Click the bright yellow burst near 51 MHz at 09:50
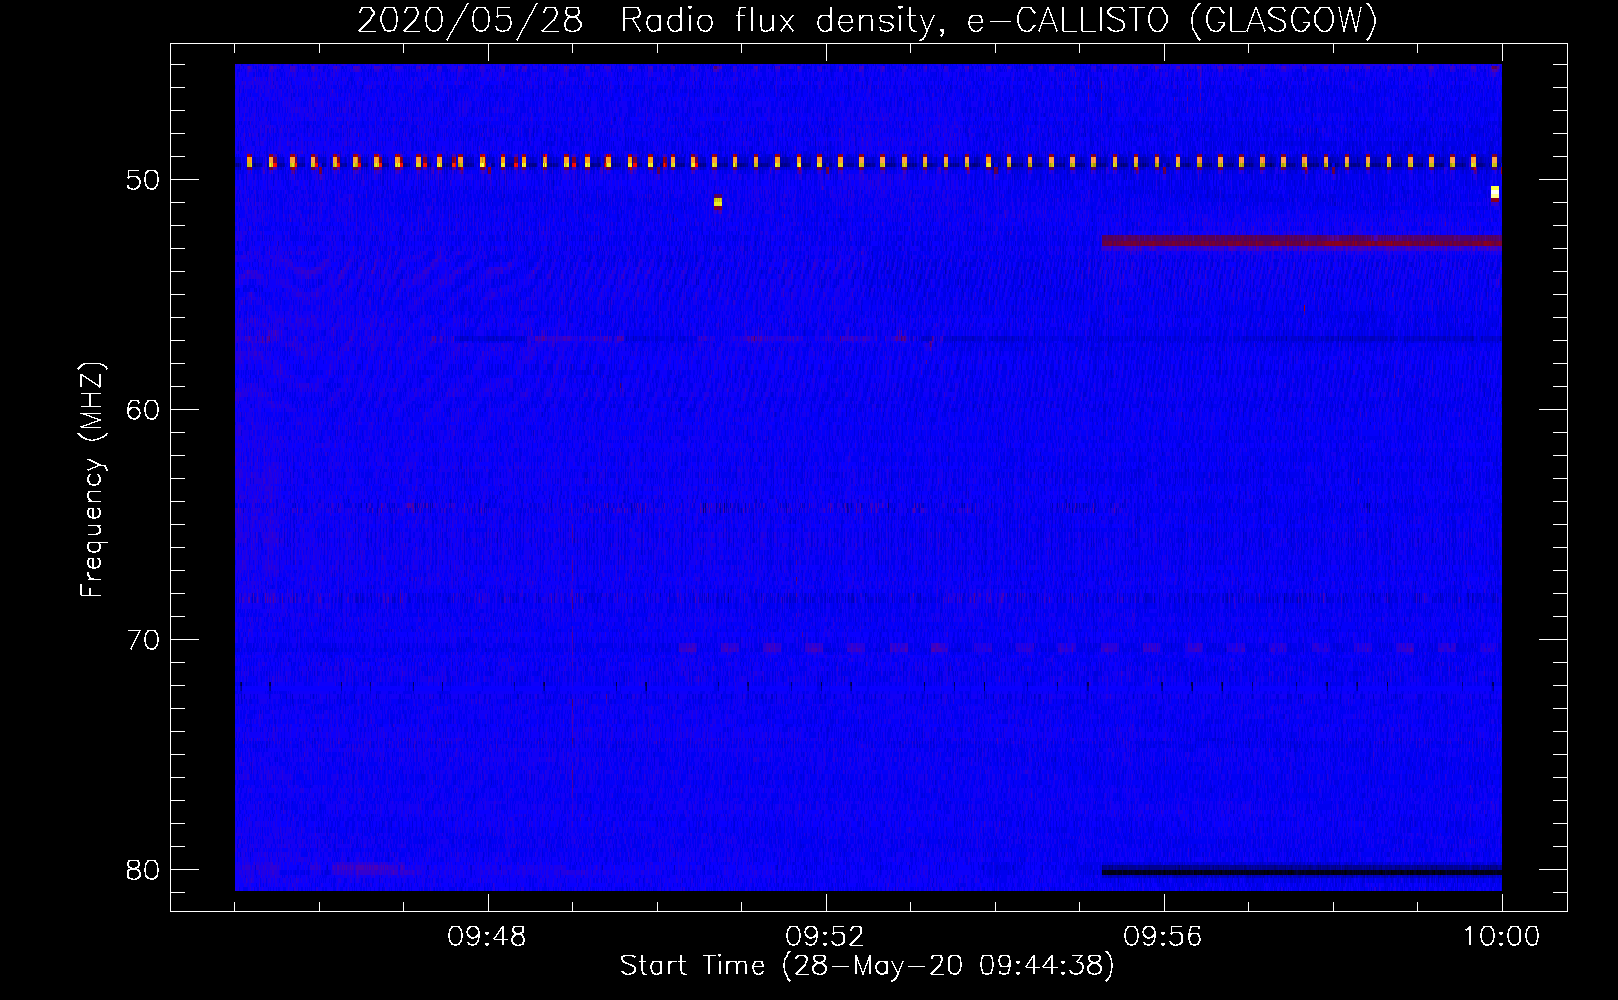 pos(718,202)
